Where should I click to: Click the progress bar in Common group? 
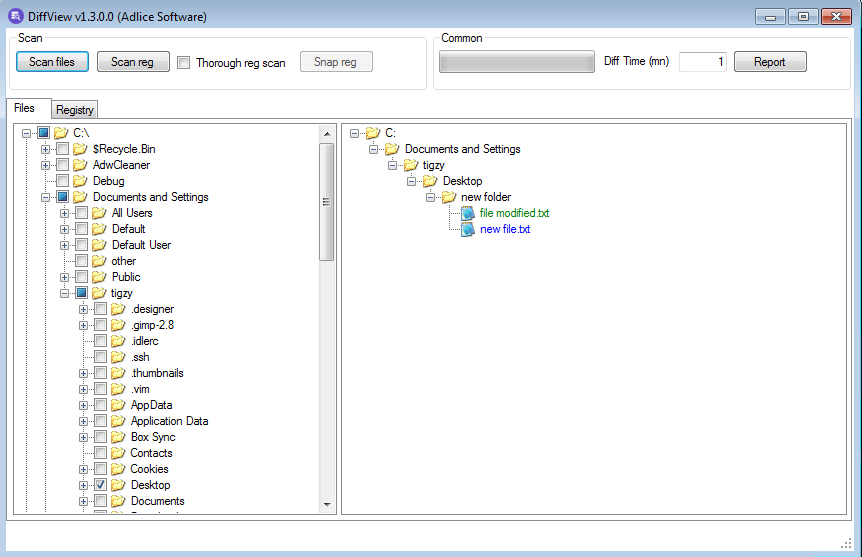click(517, 62)
